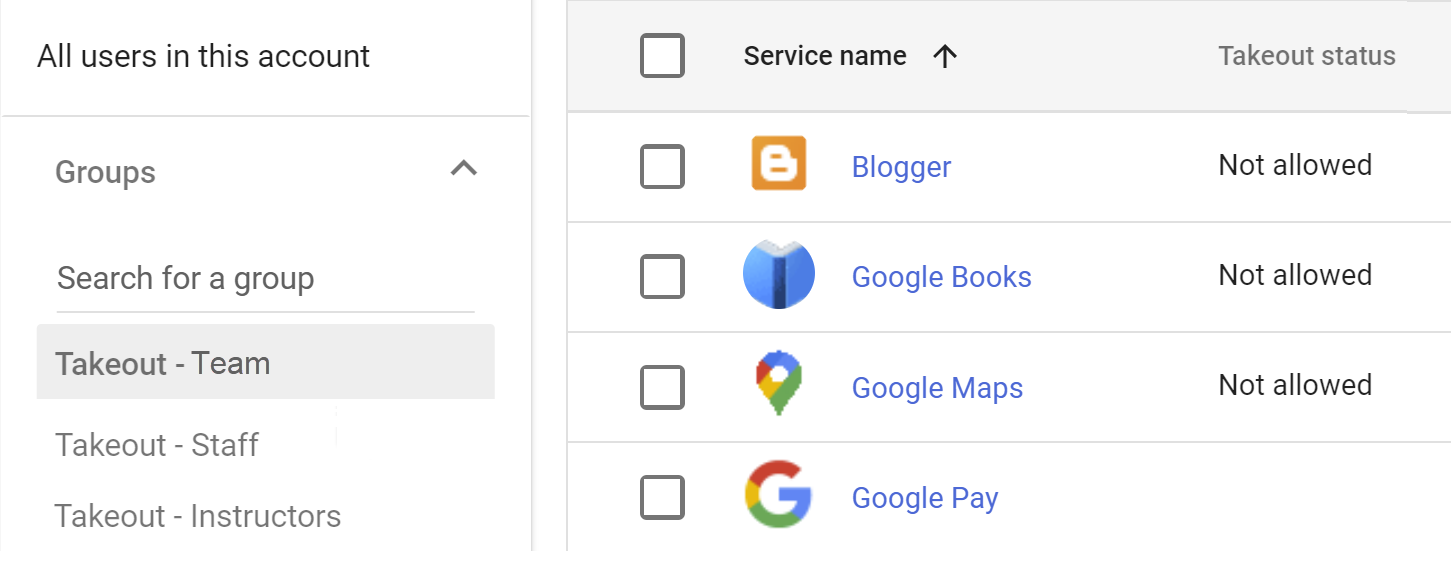Collapse the Groups section chevron
The image size is (1451, 578).
(463, 169)
